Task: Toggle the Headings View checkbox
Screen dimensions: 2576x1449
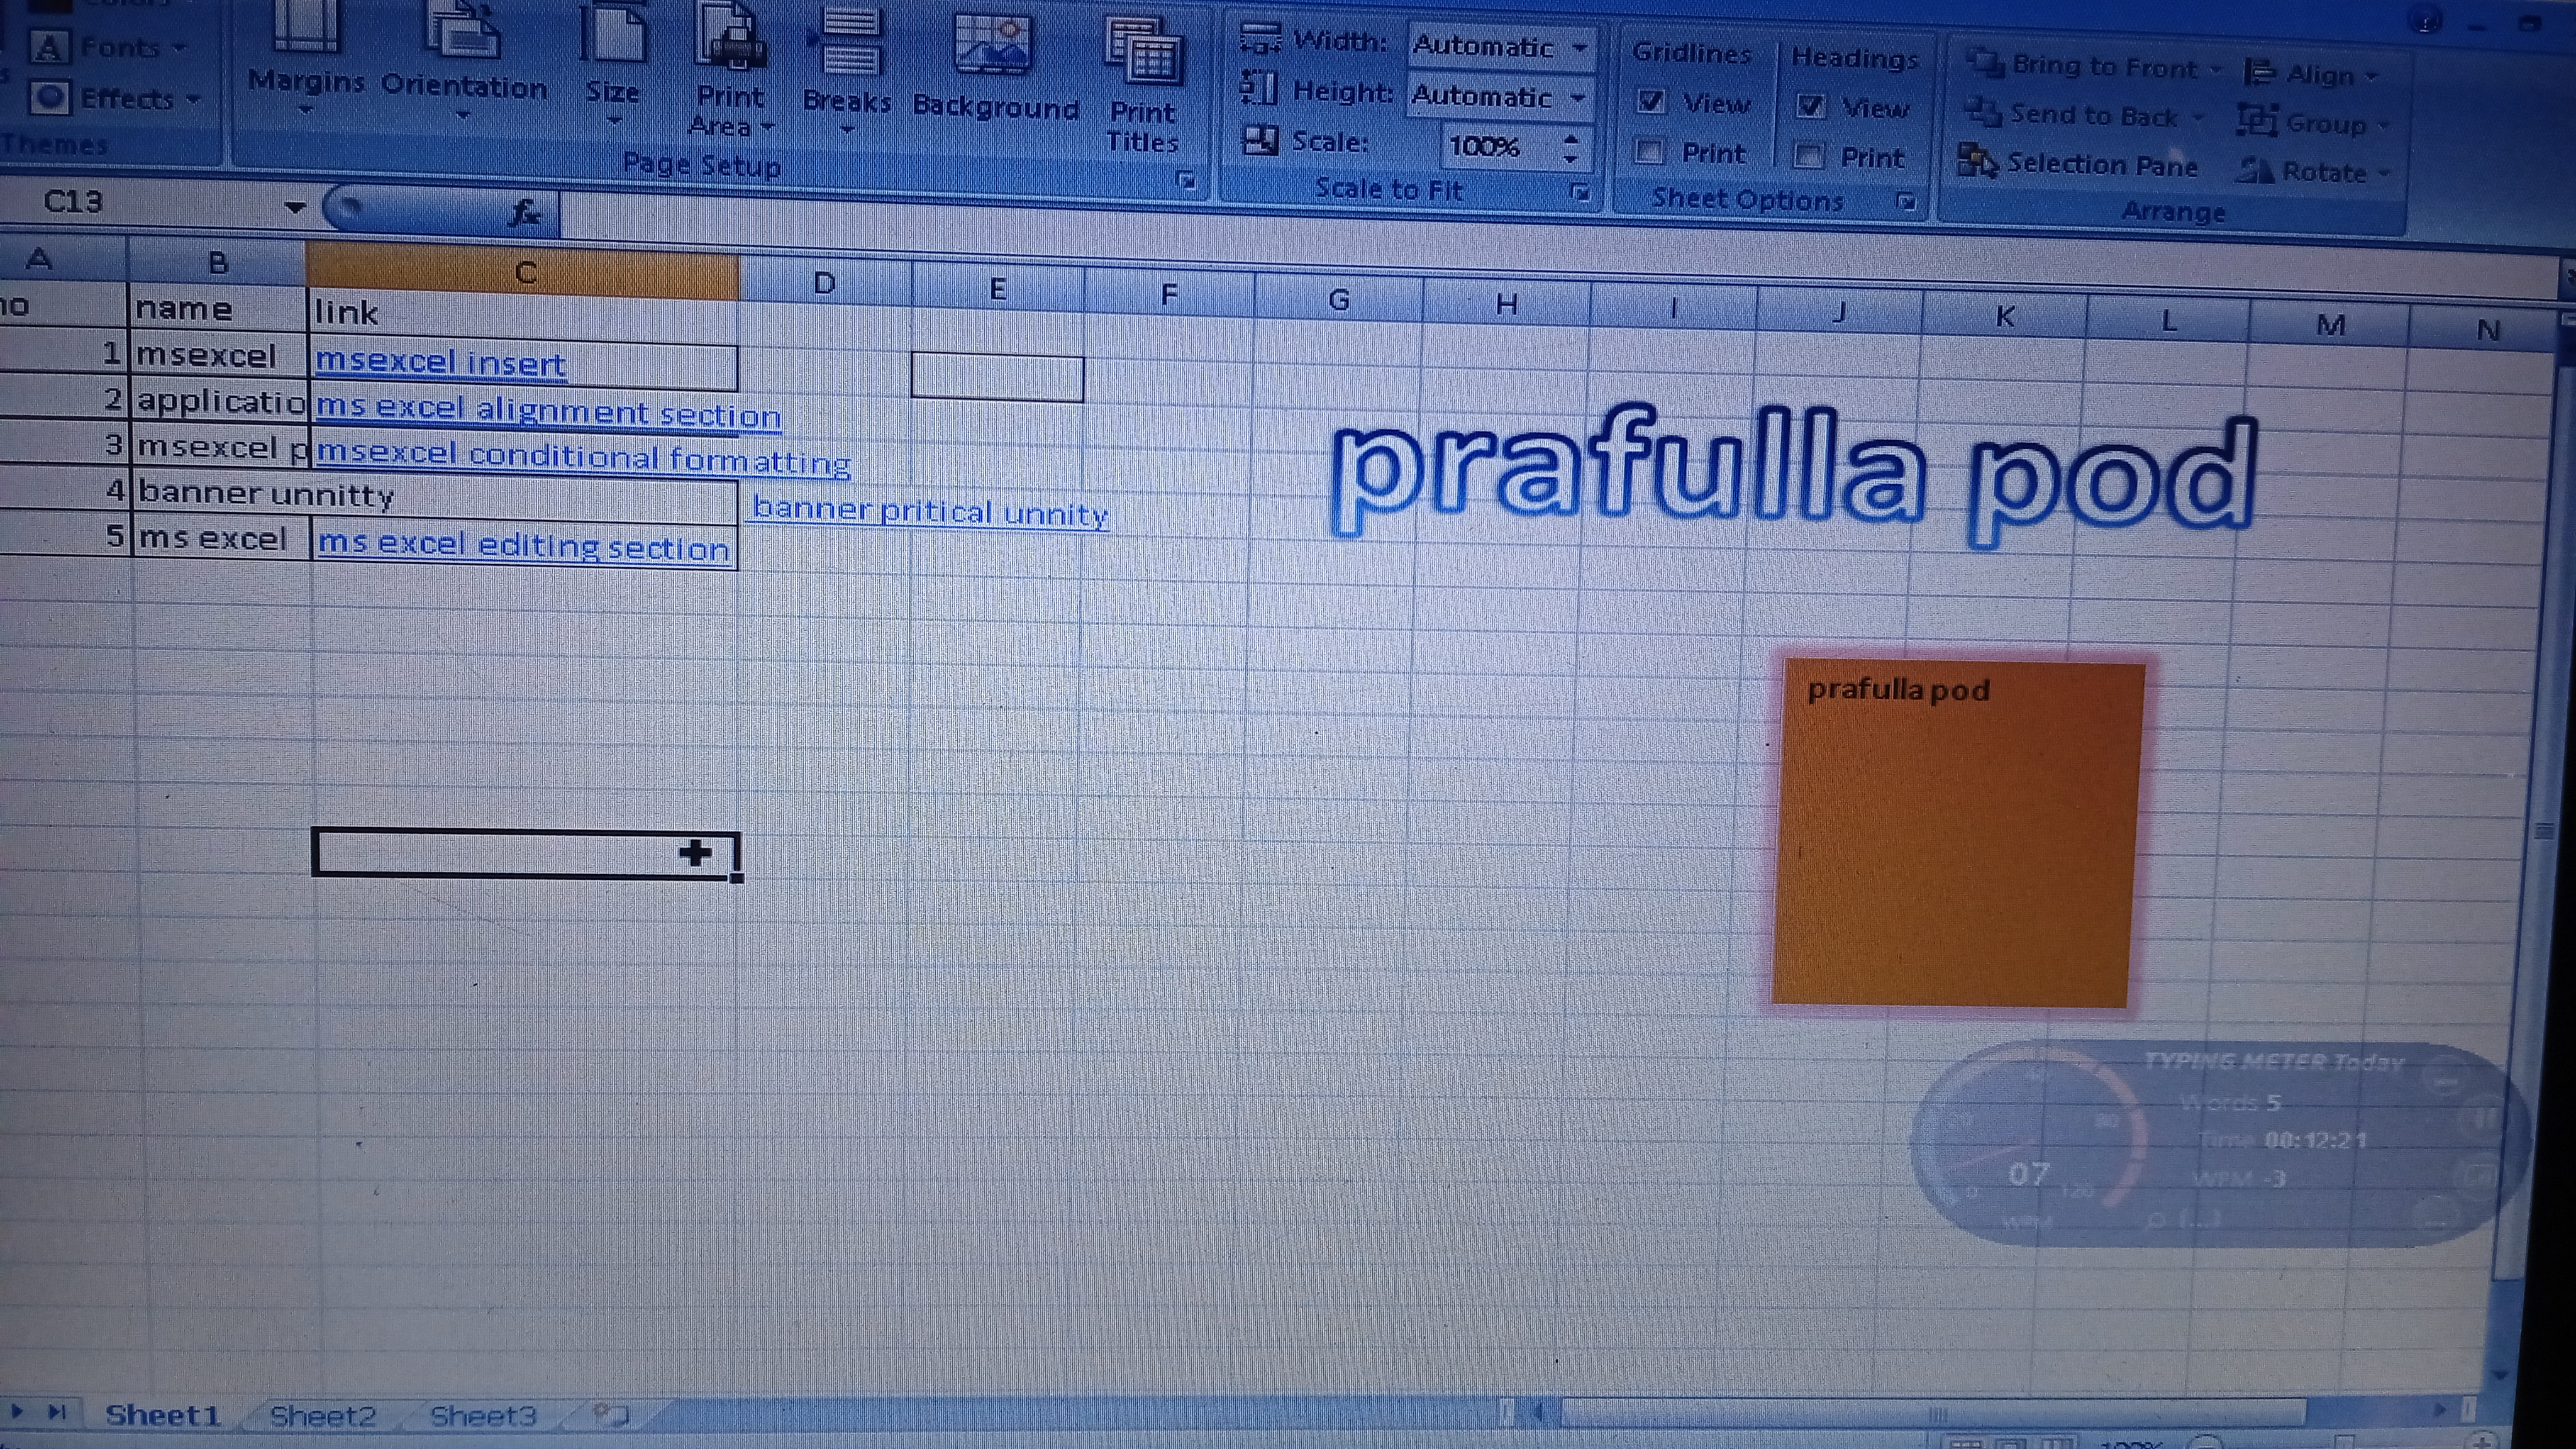Action: [x=1810, y=106]
